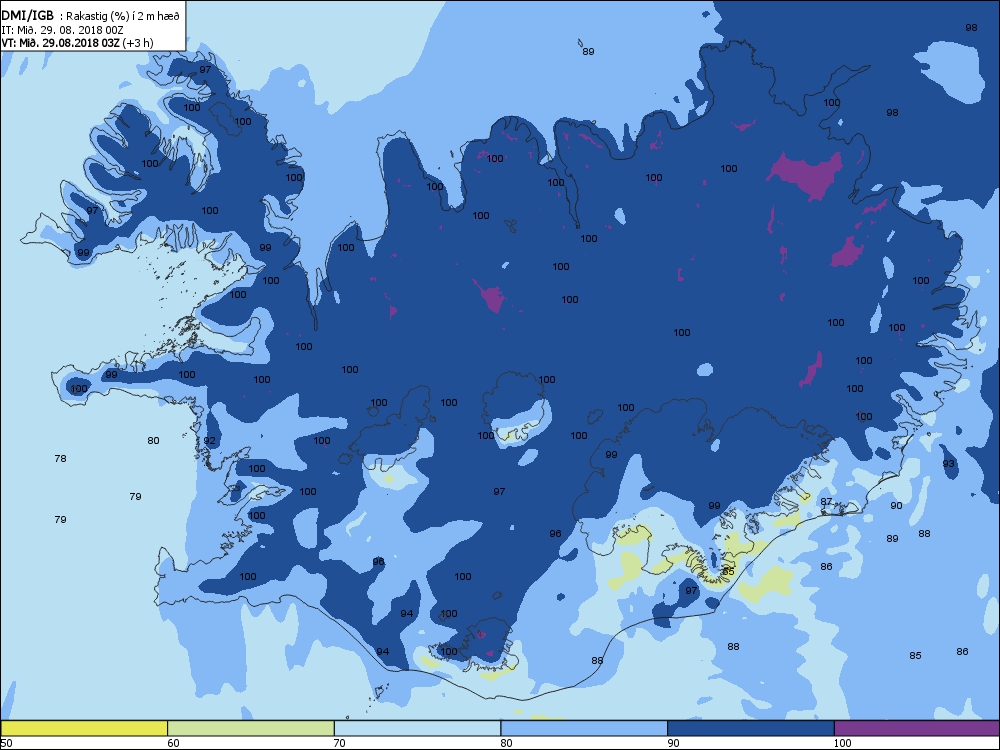Click the '98' value in the top-right corner
Screen dimensions: 1000x750
(x=971, y=27)
